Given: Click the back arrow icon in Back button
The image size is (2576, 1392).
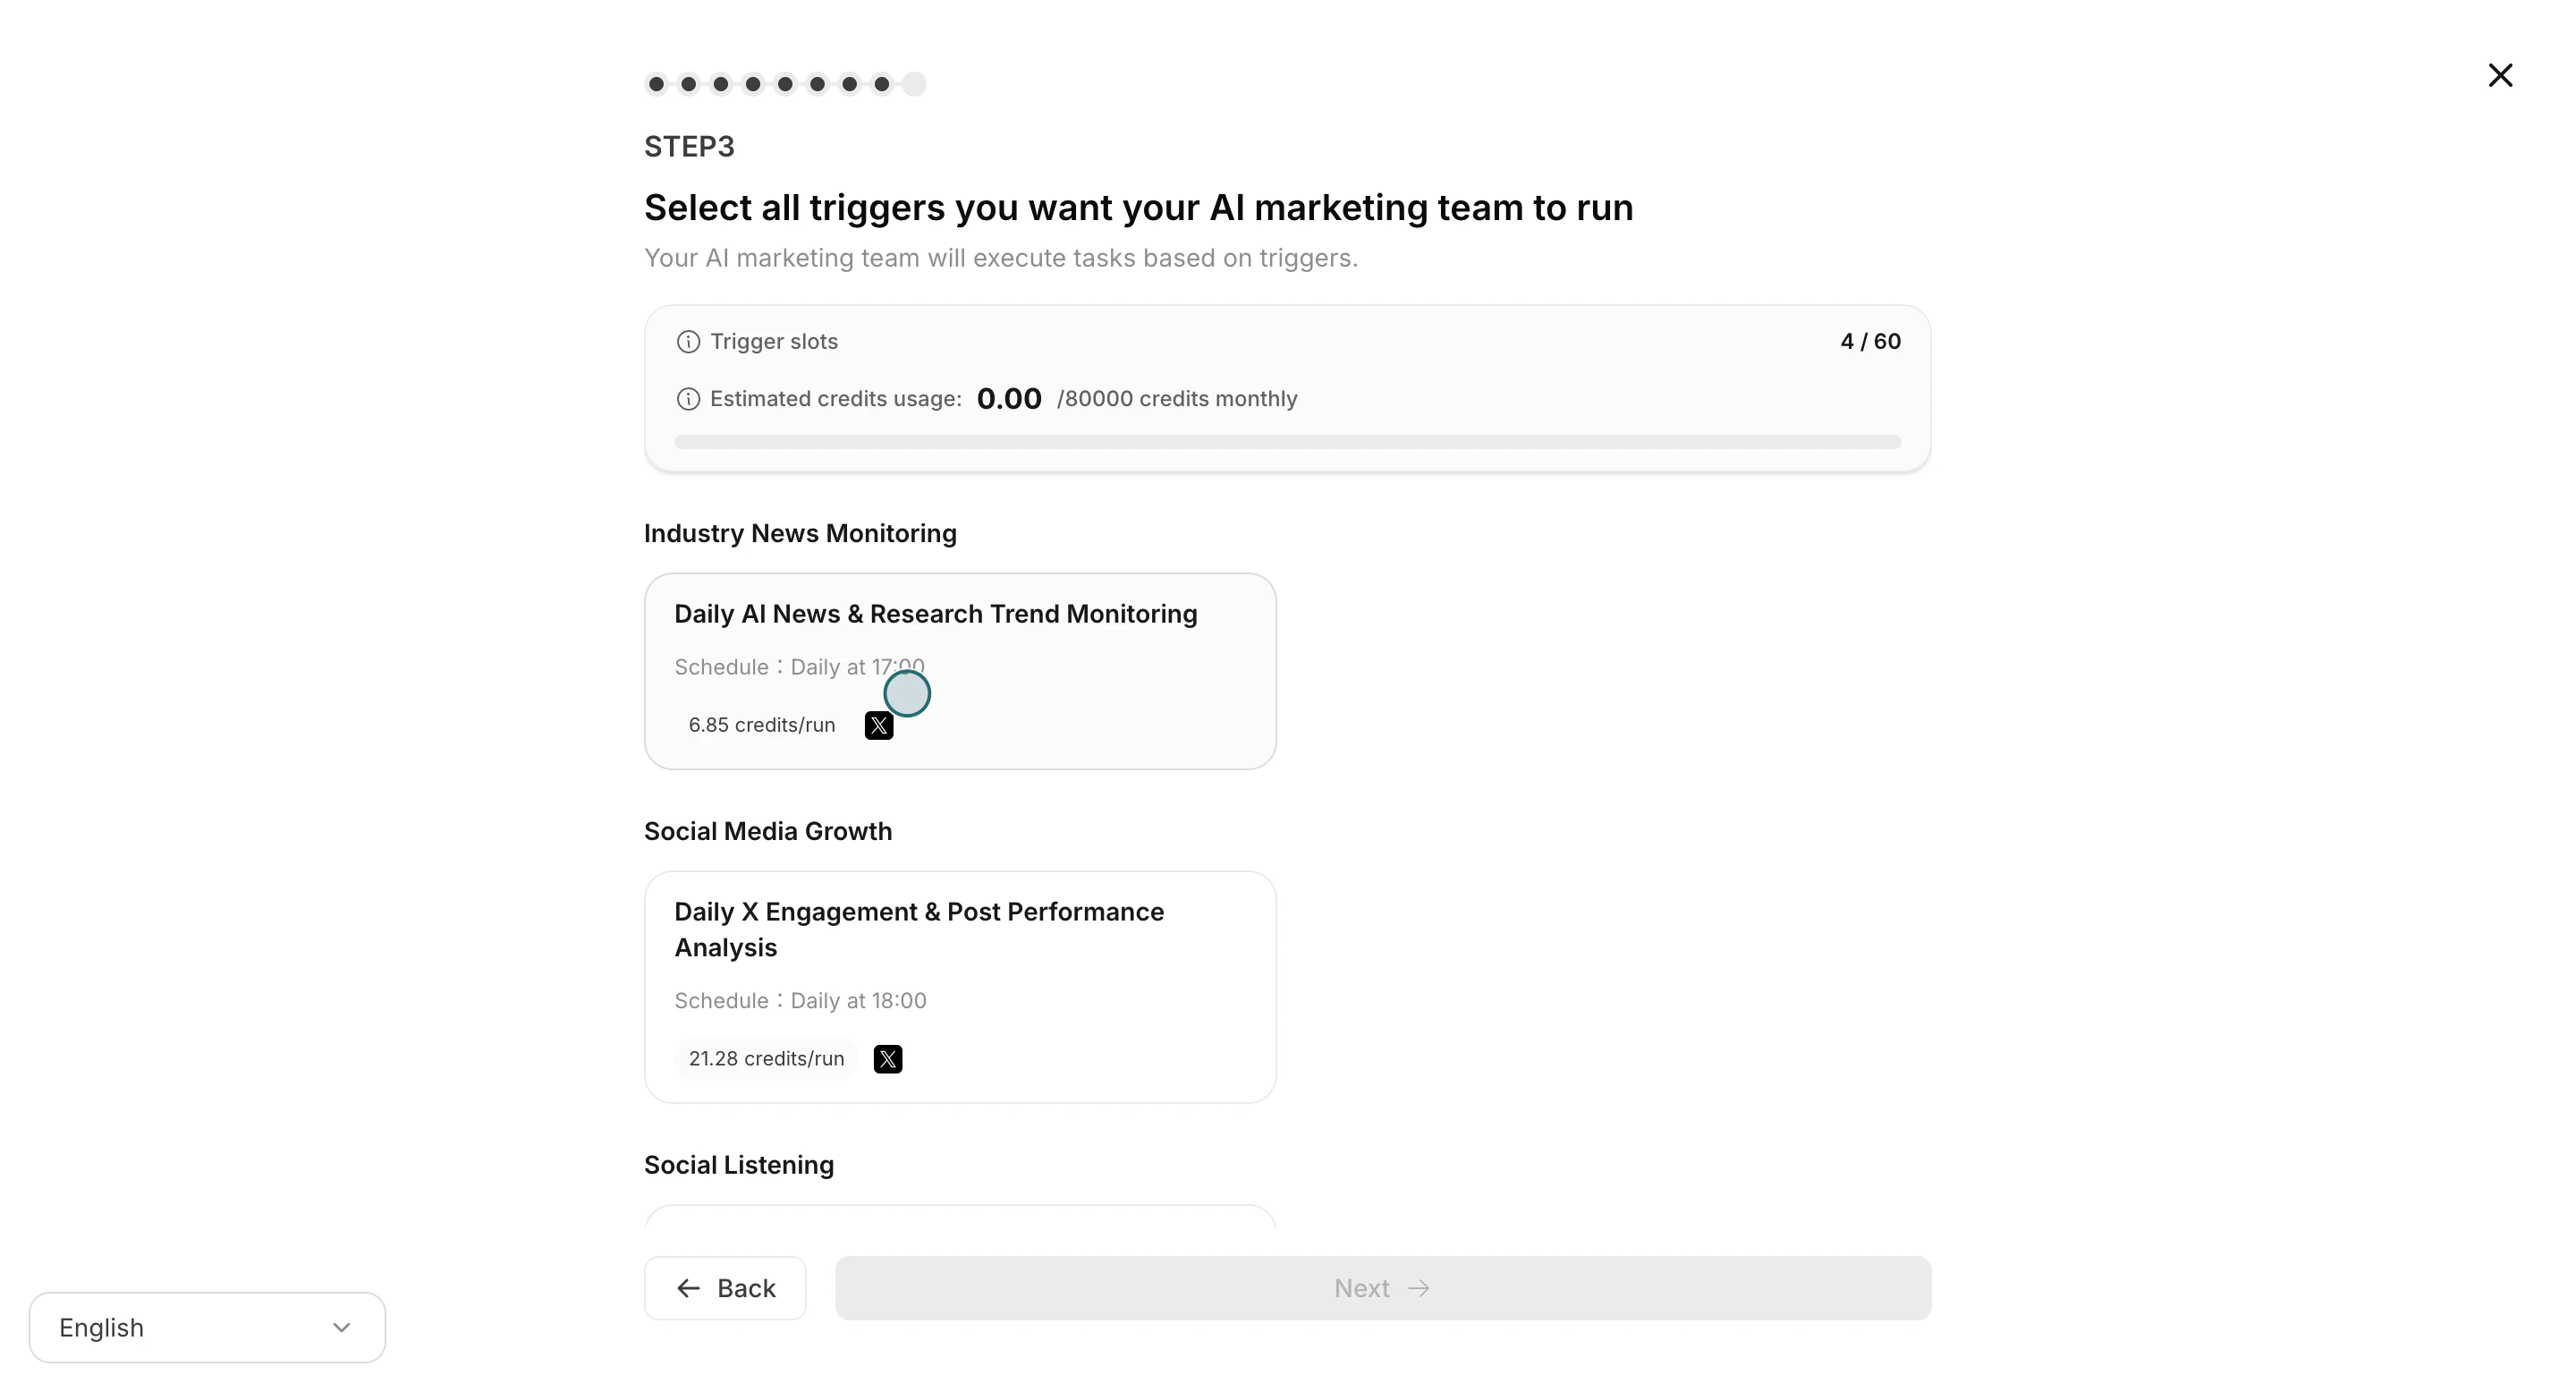Looking at the screenshot, I should point(687,1287).
